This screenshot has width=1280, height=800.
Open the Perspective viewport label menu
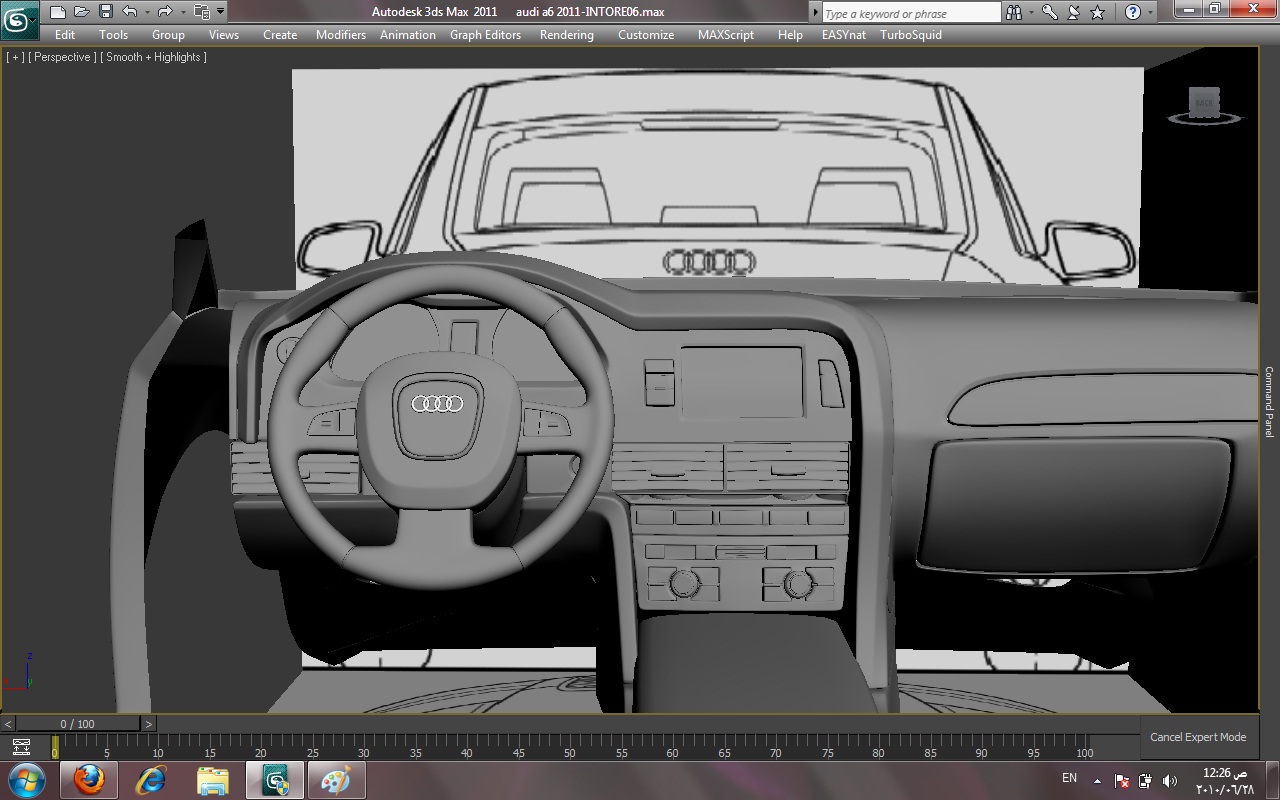[x=63, y=57]
